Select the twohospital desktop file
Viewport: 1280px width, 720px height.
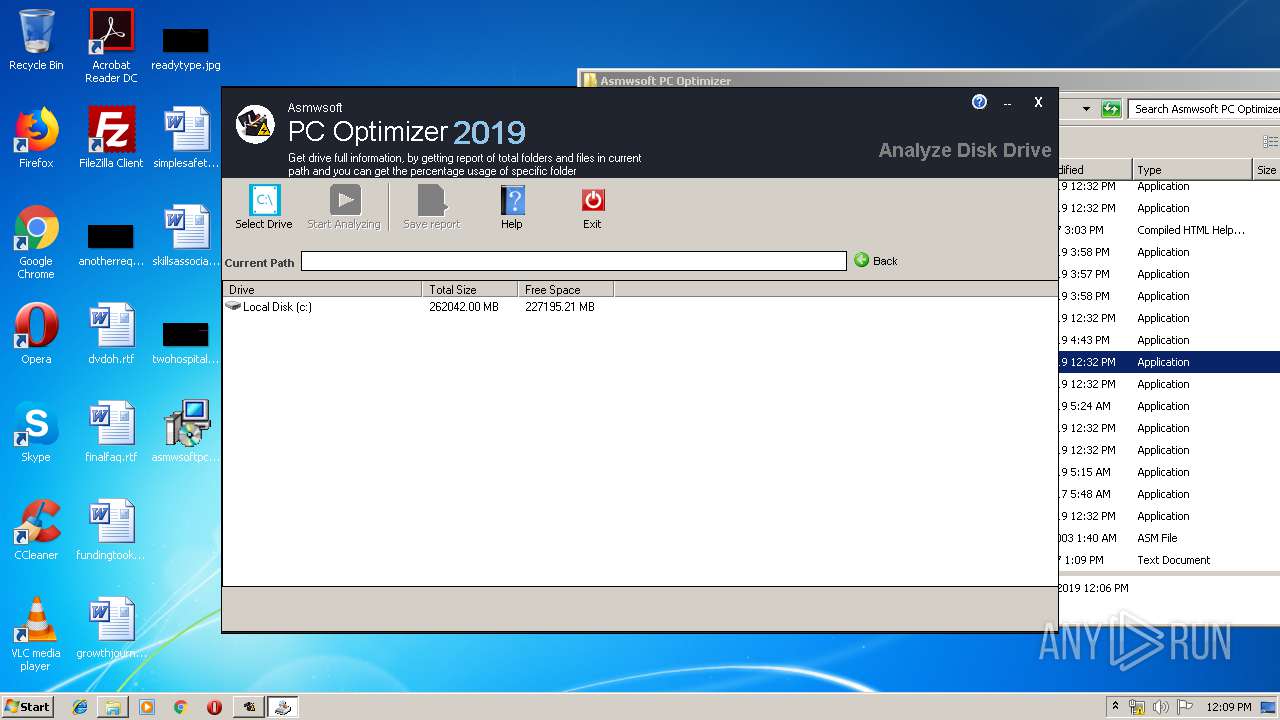coord(186,342)
